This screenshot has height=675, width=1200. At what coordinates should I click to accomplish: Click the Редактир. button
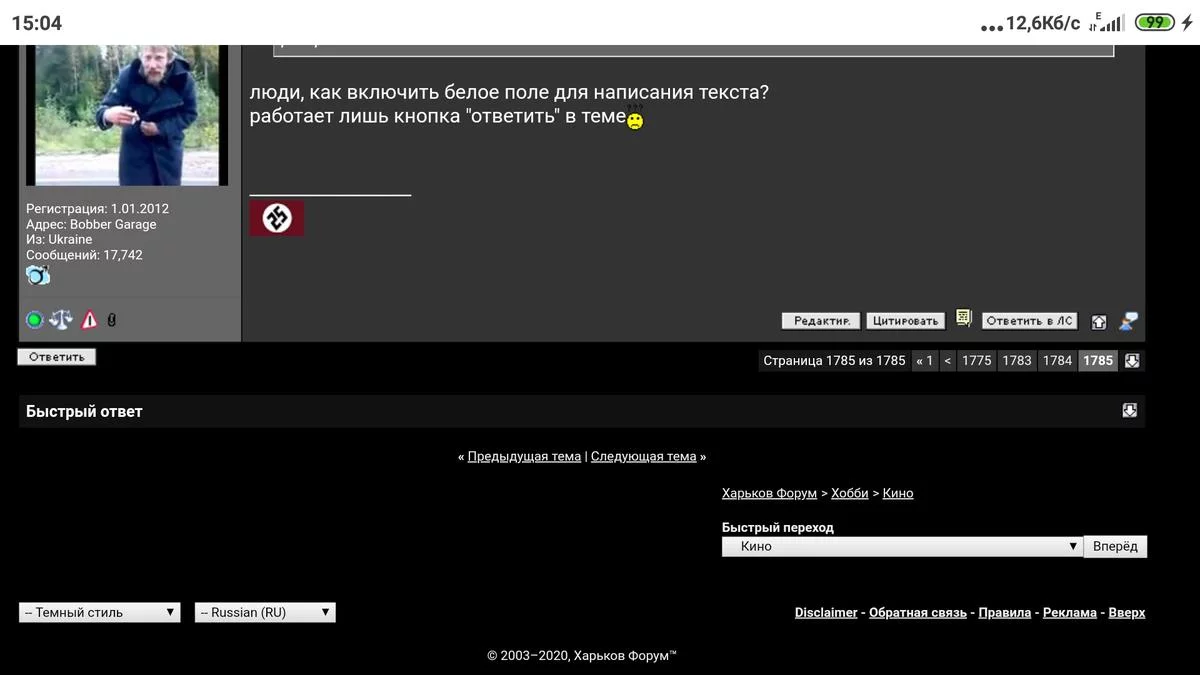coord(821,321)
